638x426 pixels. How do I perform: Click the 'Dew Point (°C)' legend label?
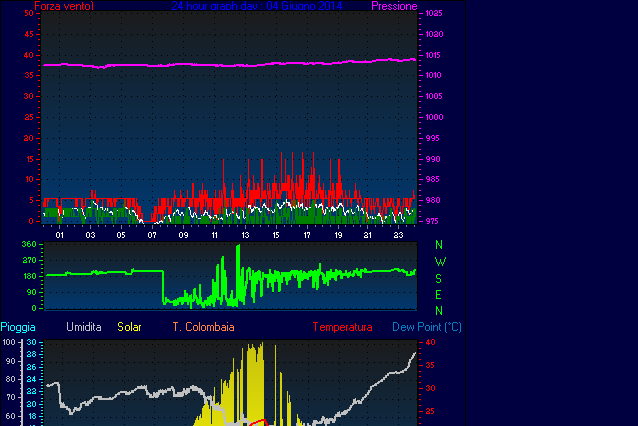click(x=427, y=327)
